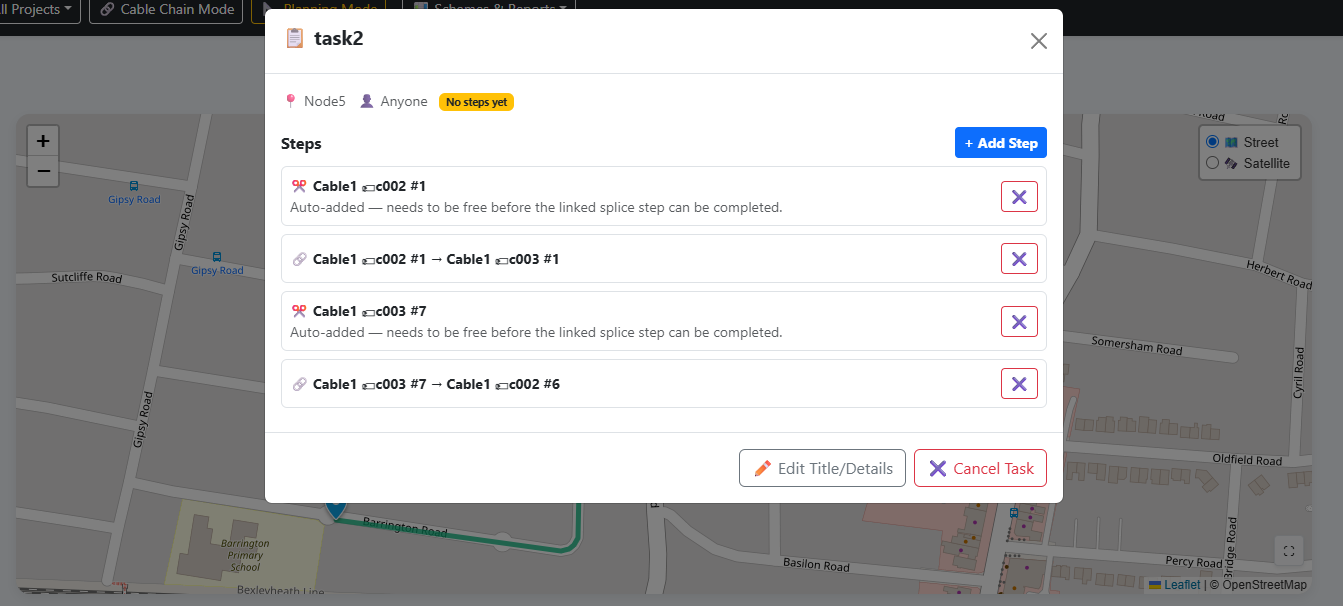Zoom in on the map
The width and height of the screenshot is (1343, 606).
[43, 141]
